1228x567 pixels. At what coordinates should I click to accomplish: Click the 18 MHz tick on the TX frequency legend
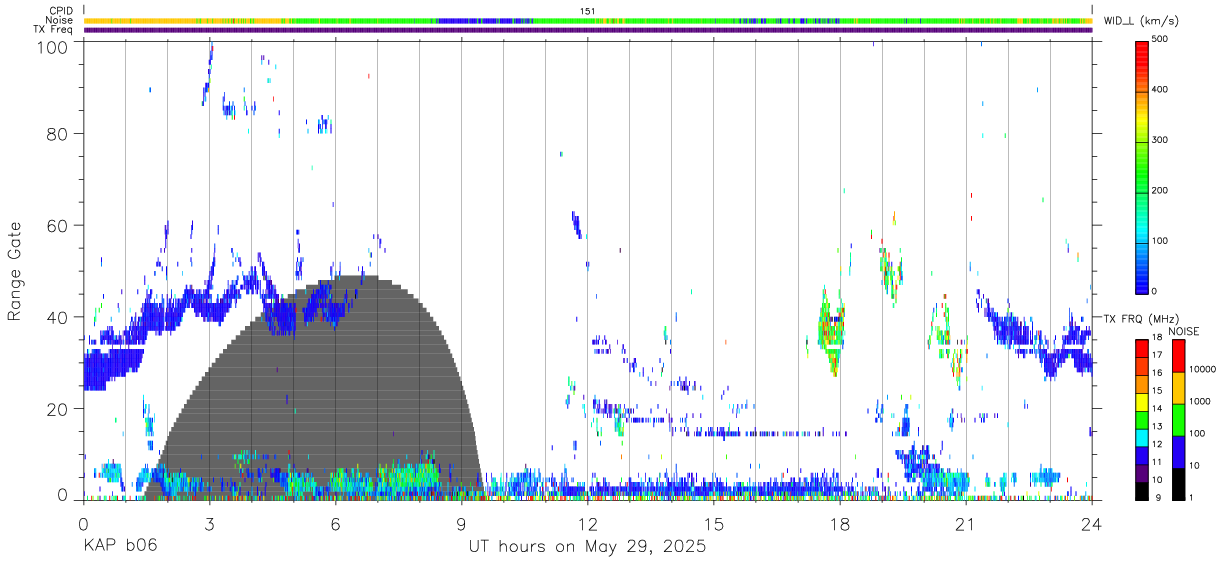coord(1157,339)
